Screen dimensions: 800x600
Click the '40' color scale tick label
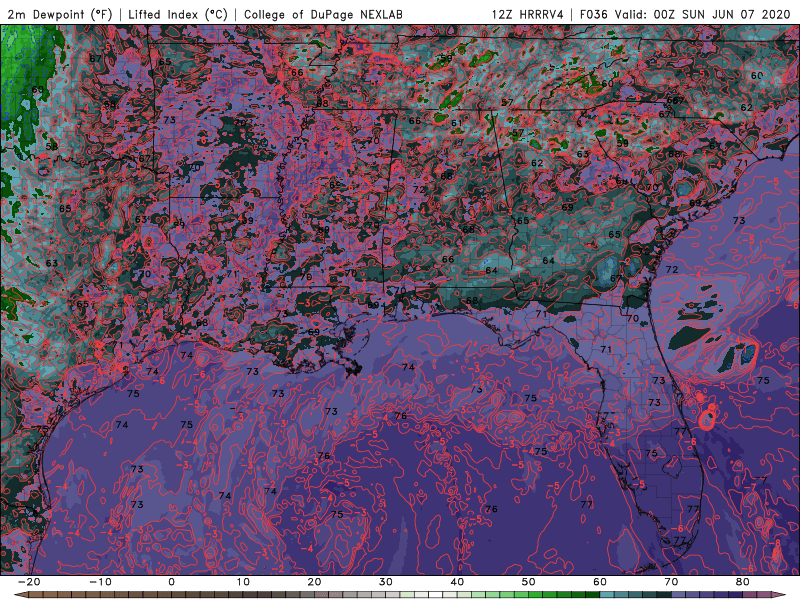(x=457, y=582)
